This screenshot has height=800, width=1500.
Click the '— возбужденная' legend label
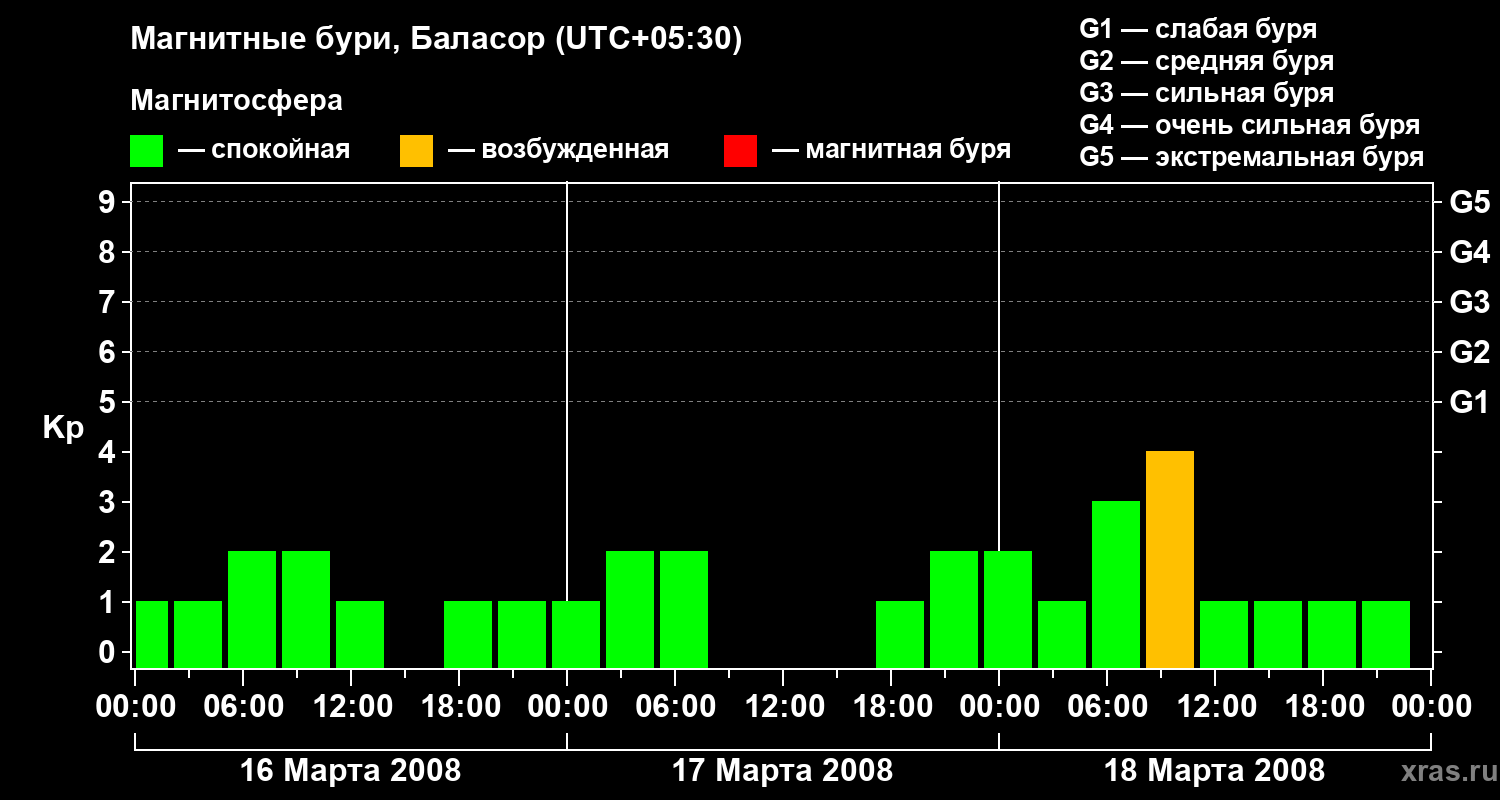[x=558, y=151]
